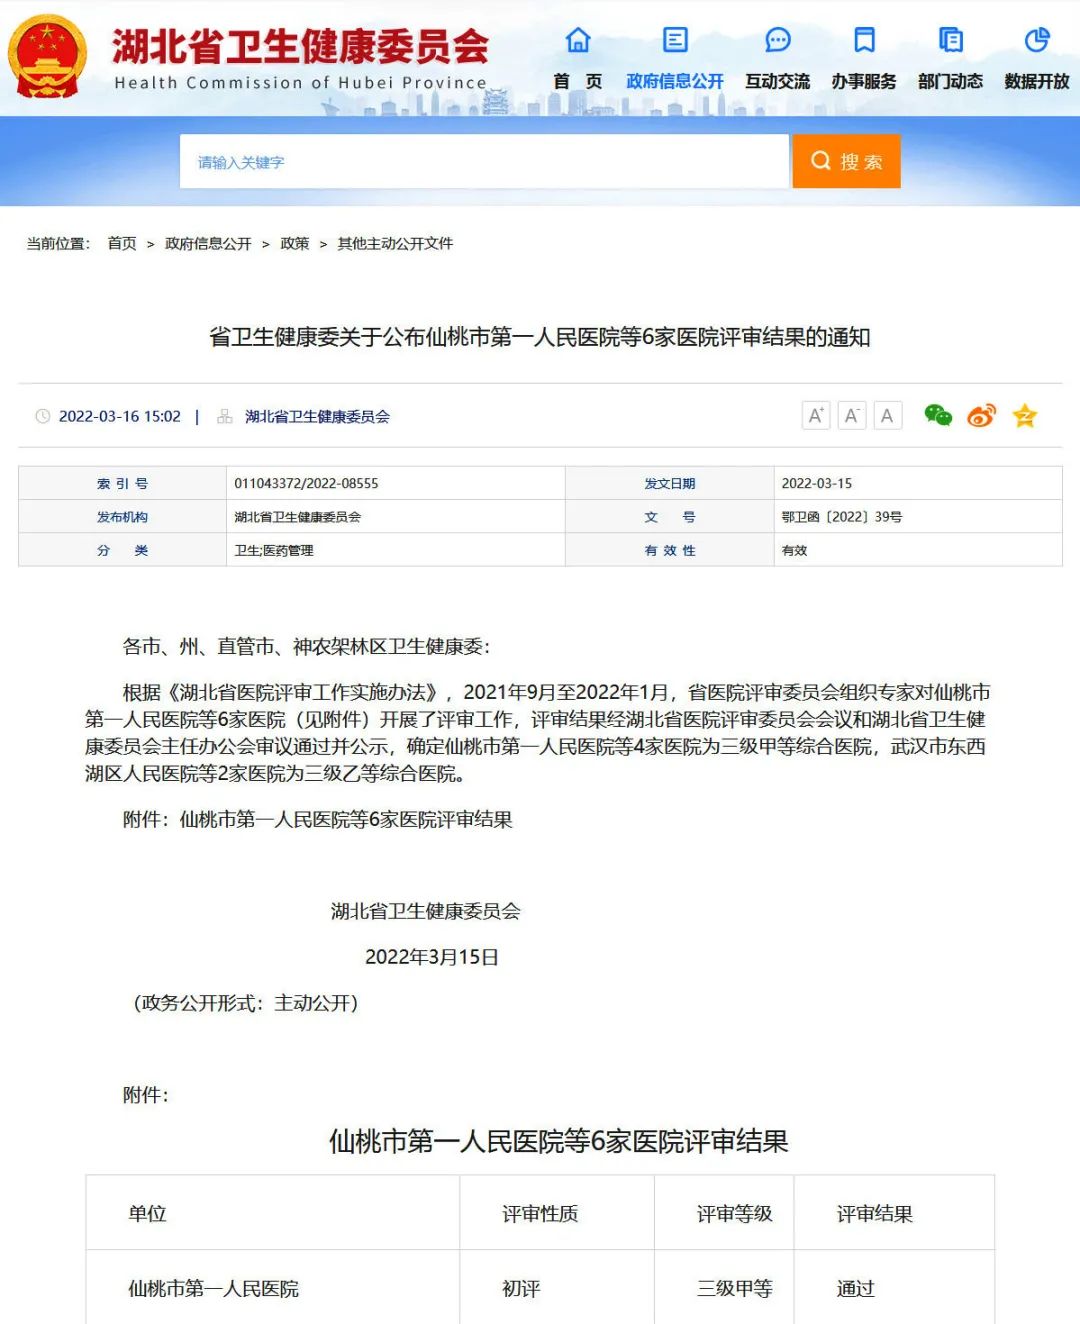Open 政府信息公开 navigation tab
The height and width of the screenshot is (1324, 1080).
point(675,81)
